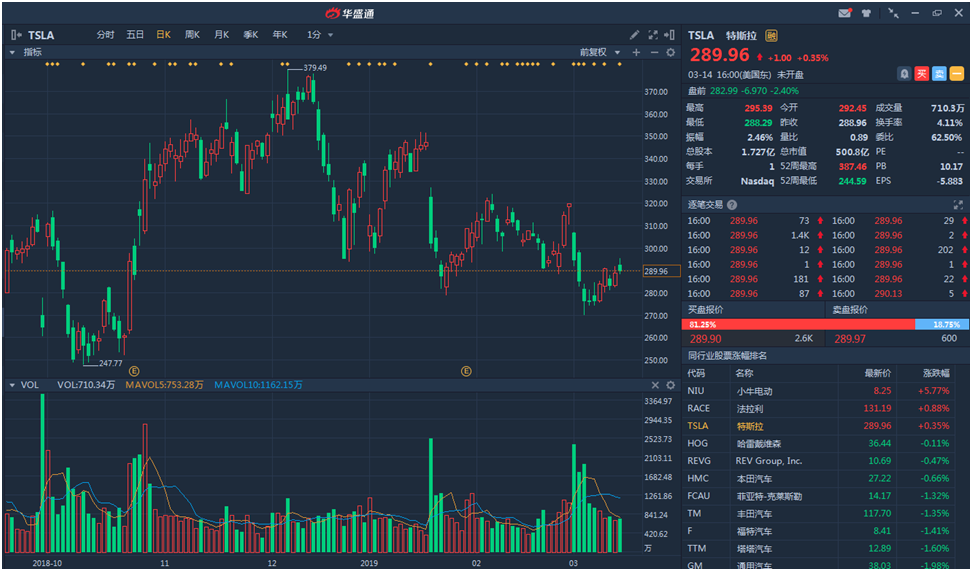Open the skin theme shirt icon
Screen dimensions: 972x571
(866, 13)
